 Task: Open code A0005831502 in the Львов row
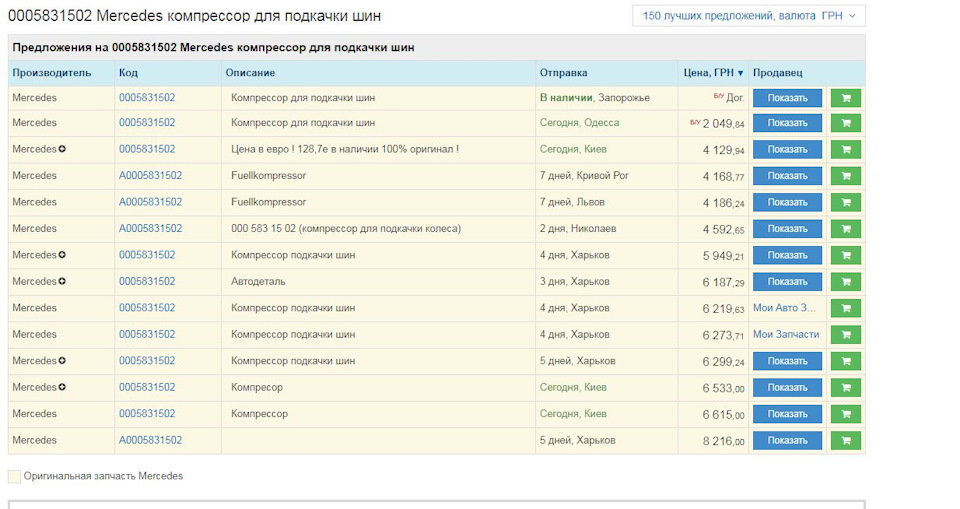(x=151, y=202)
